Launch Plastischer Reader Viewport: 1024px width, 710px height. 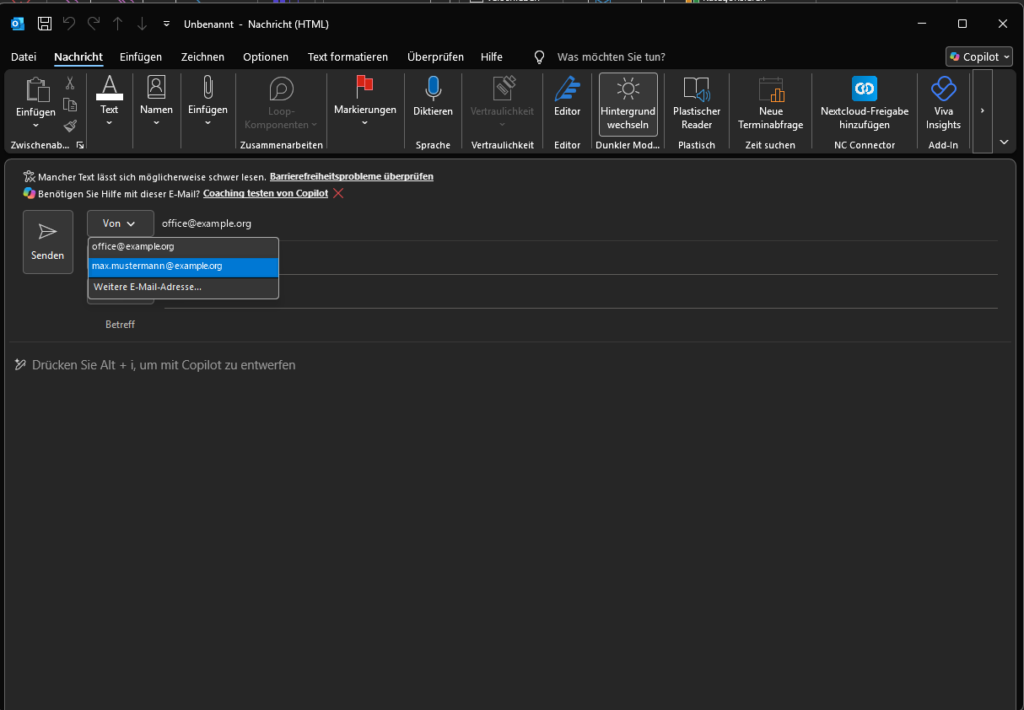[696, 103]
